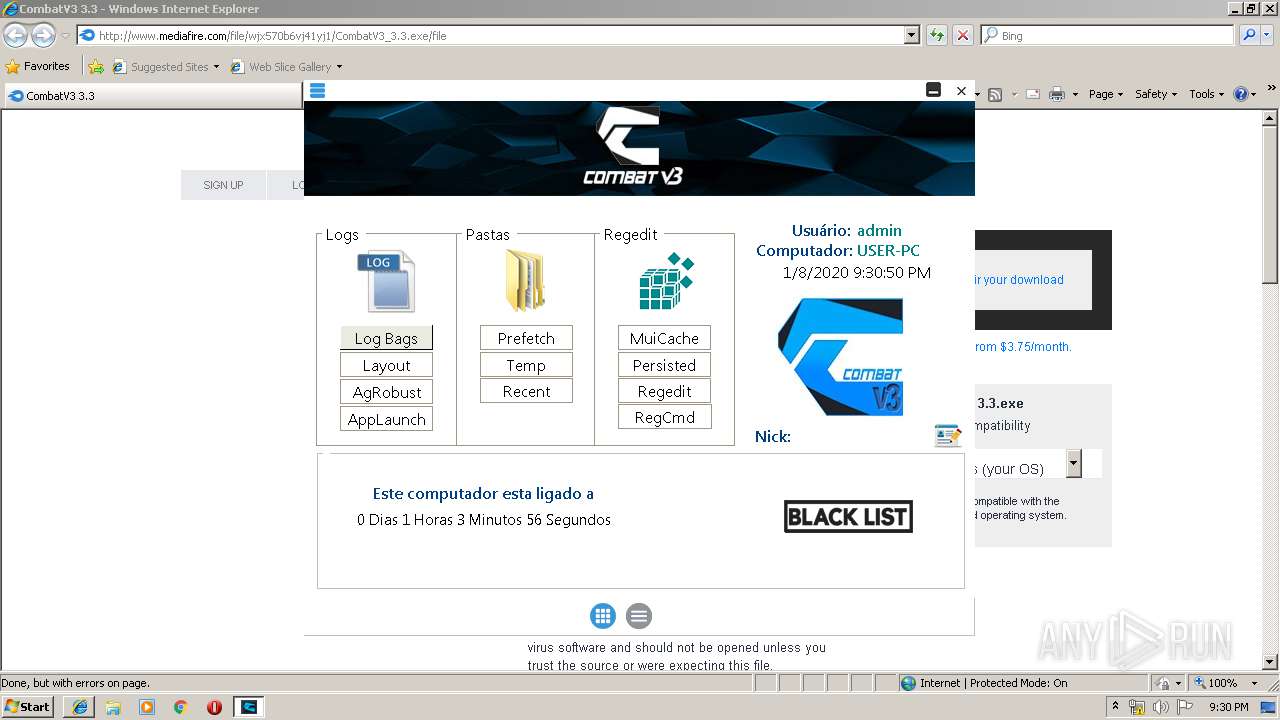Open Windows Explorer from the taskbar

tap(113, 707)
